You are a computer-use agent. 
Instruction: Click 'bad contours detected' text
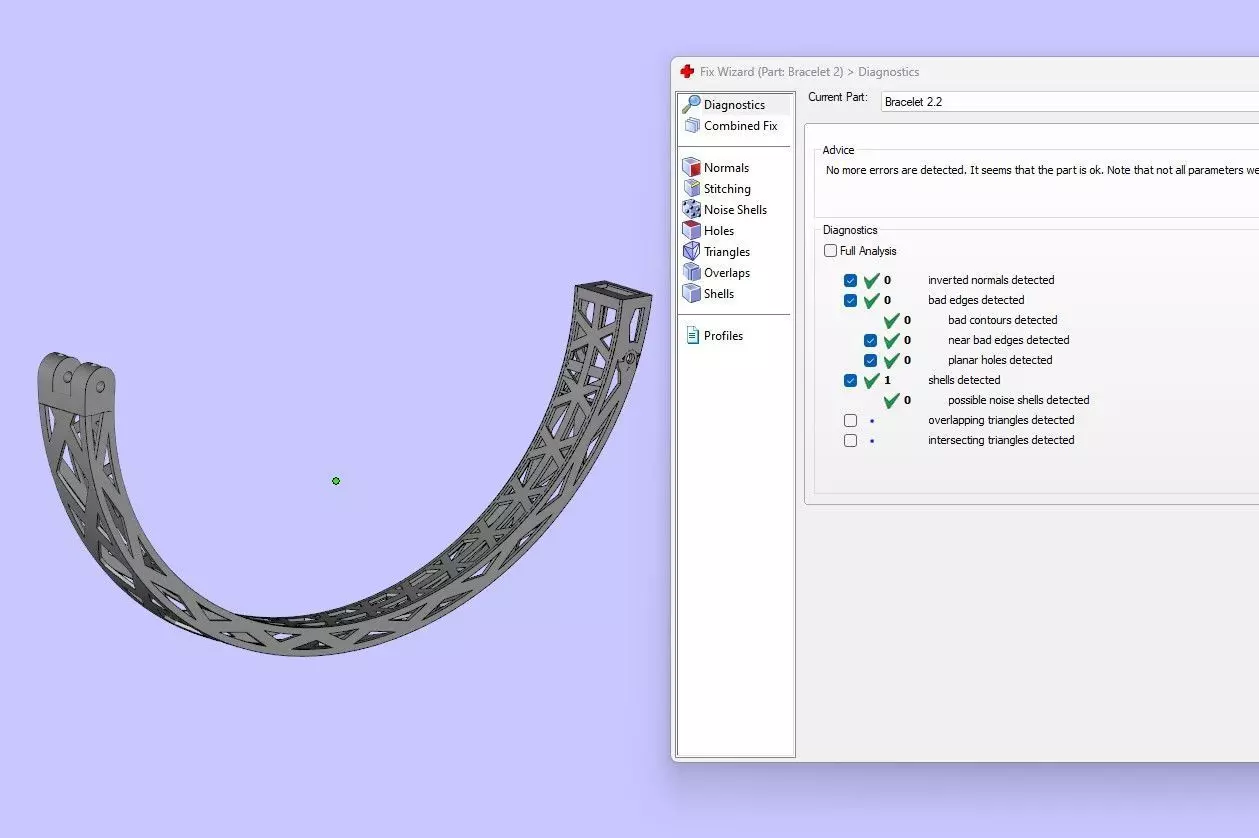(1003, 320)
